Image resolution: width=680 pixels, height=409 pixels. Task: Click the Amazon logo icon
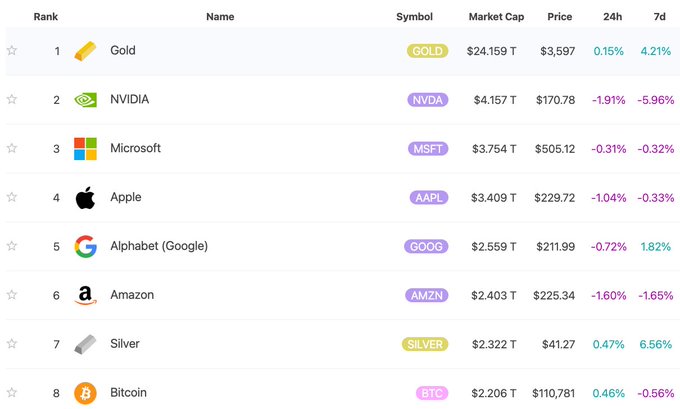[x=85, y=295]
